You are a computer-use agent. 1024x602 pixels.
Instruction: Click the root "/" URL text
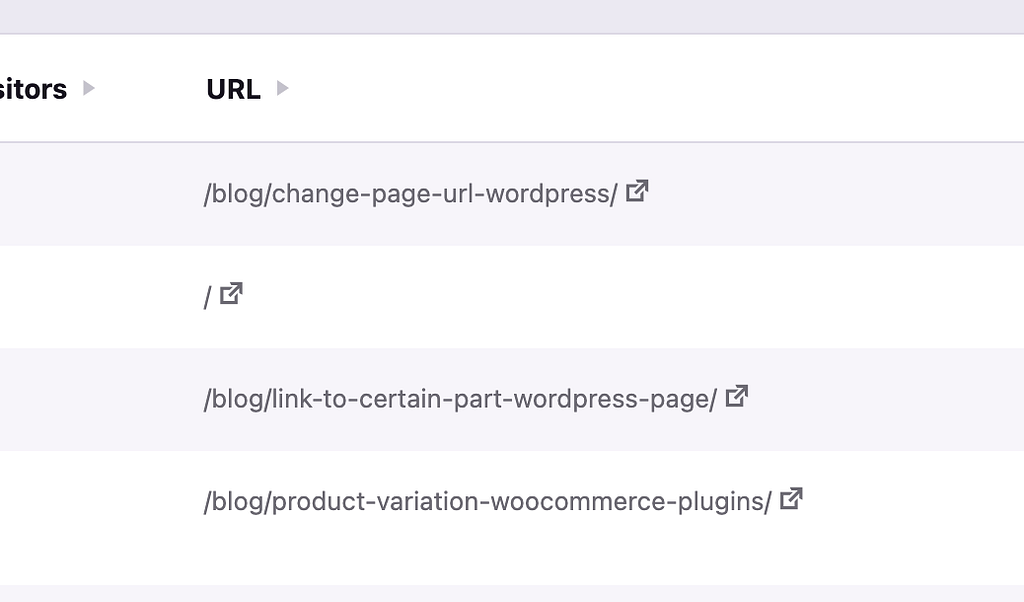point(207,297)
